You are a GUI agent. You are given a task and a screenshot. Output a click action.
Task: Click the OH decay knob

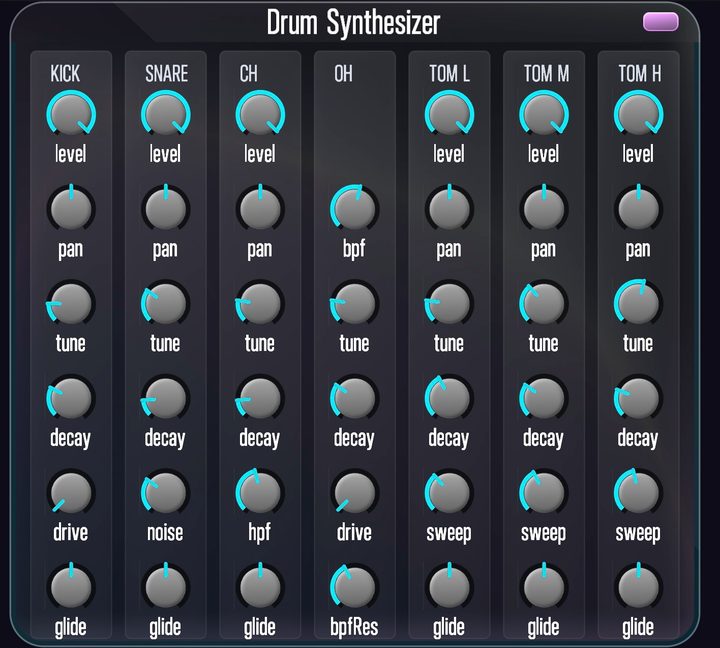coord(354,398)
